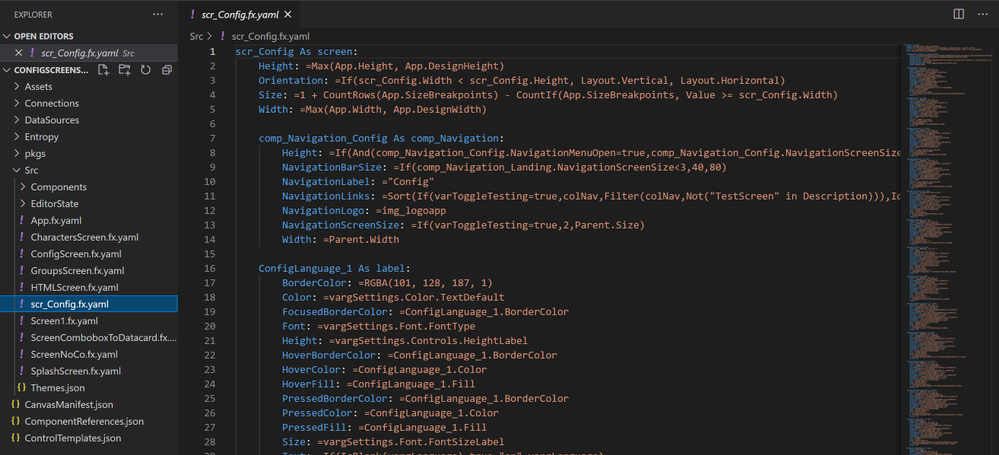Click New File icon in explorer header
Screen dimensions: 999x455
103,69
